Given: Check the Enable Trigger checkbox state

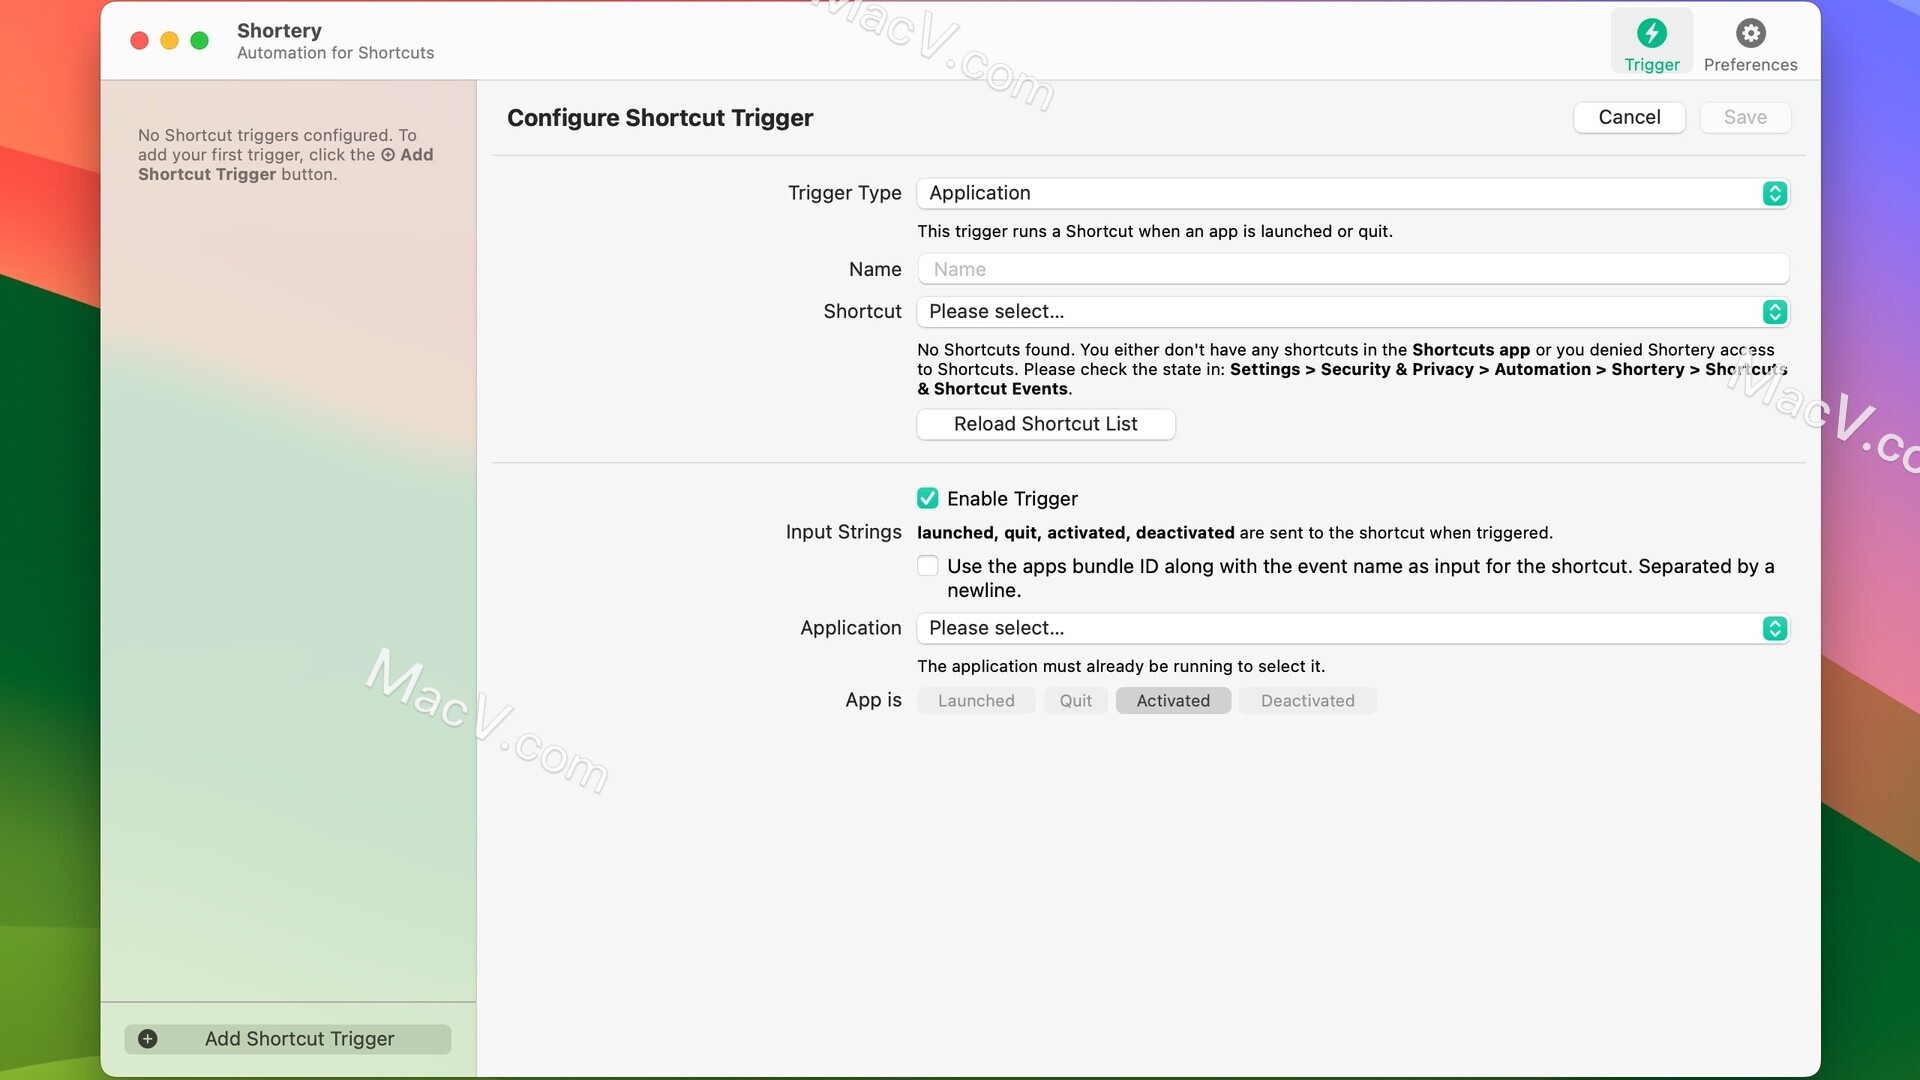Looking at the screenshot, I should pos(927,498).
